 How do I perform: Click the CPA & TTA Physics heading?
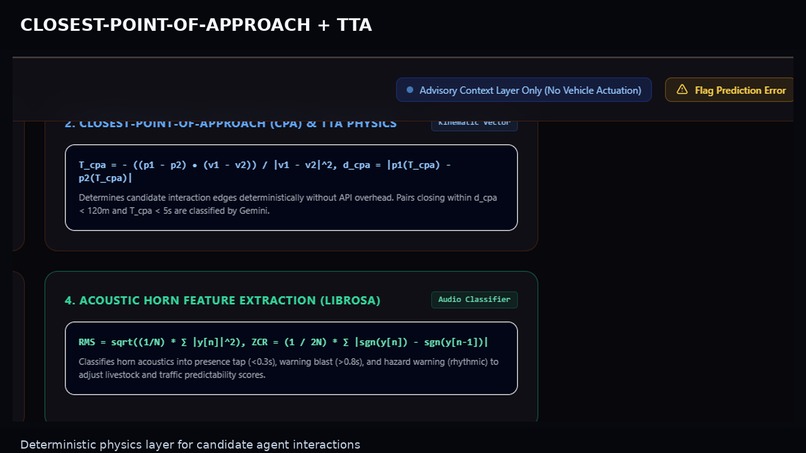(x=230, y=124)
